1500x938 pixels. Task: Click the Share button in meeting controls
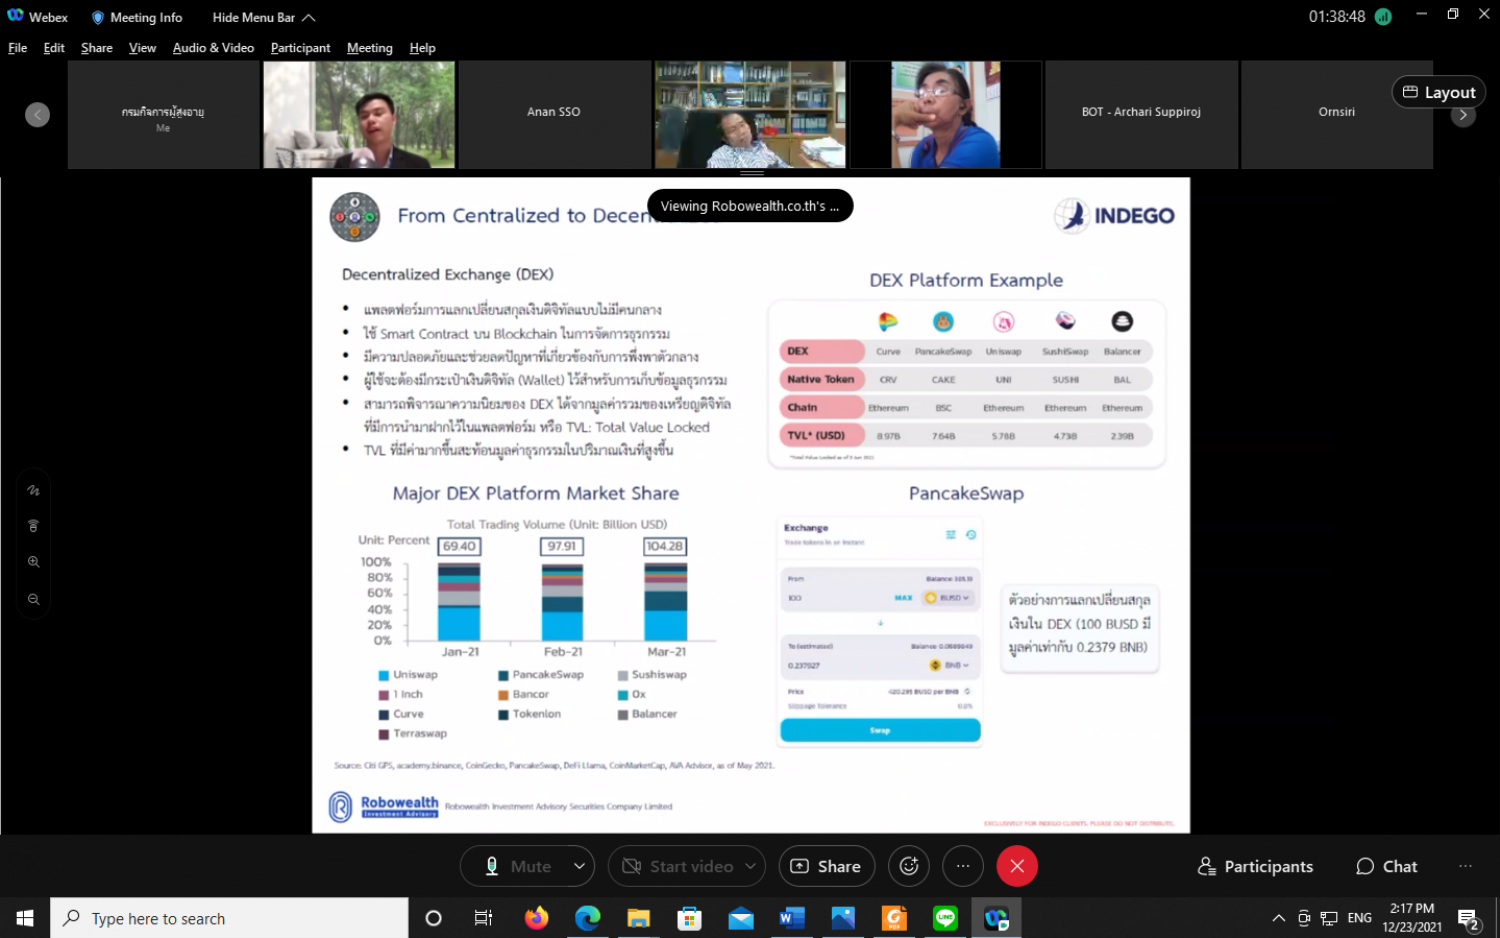point(826,866)
